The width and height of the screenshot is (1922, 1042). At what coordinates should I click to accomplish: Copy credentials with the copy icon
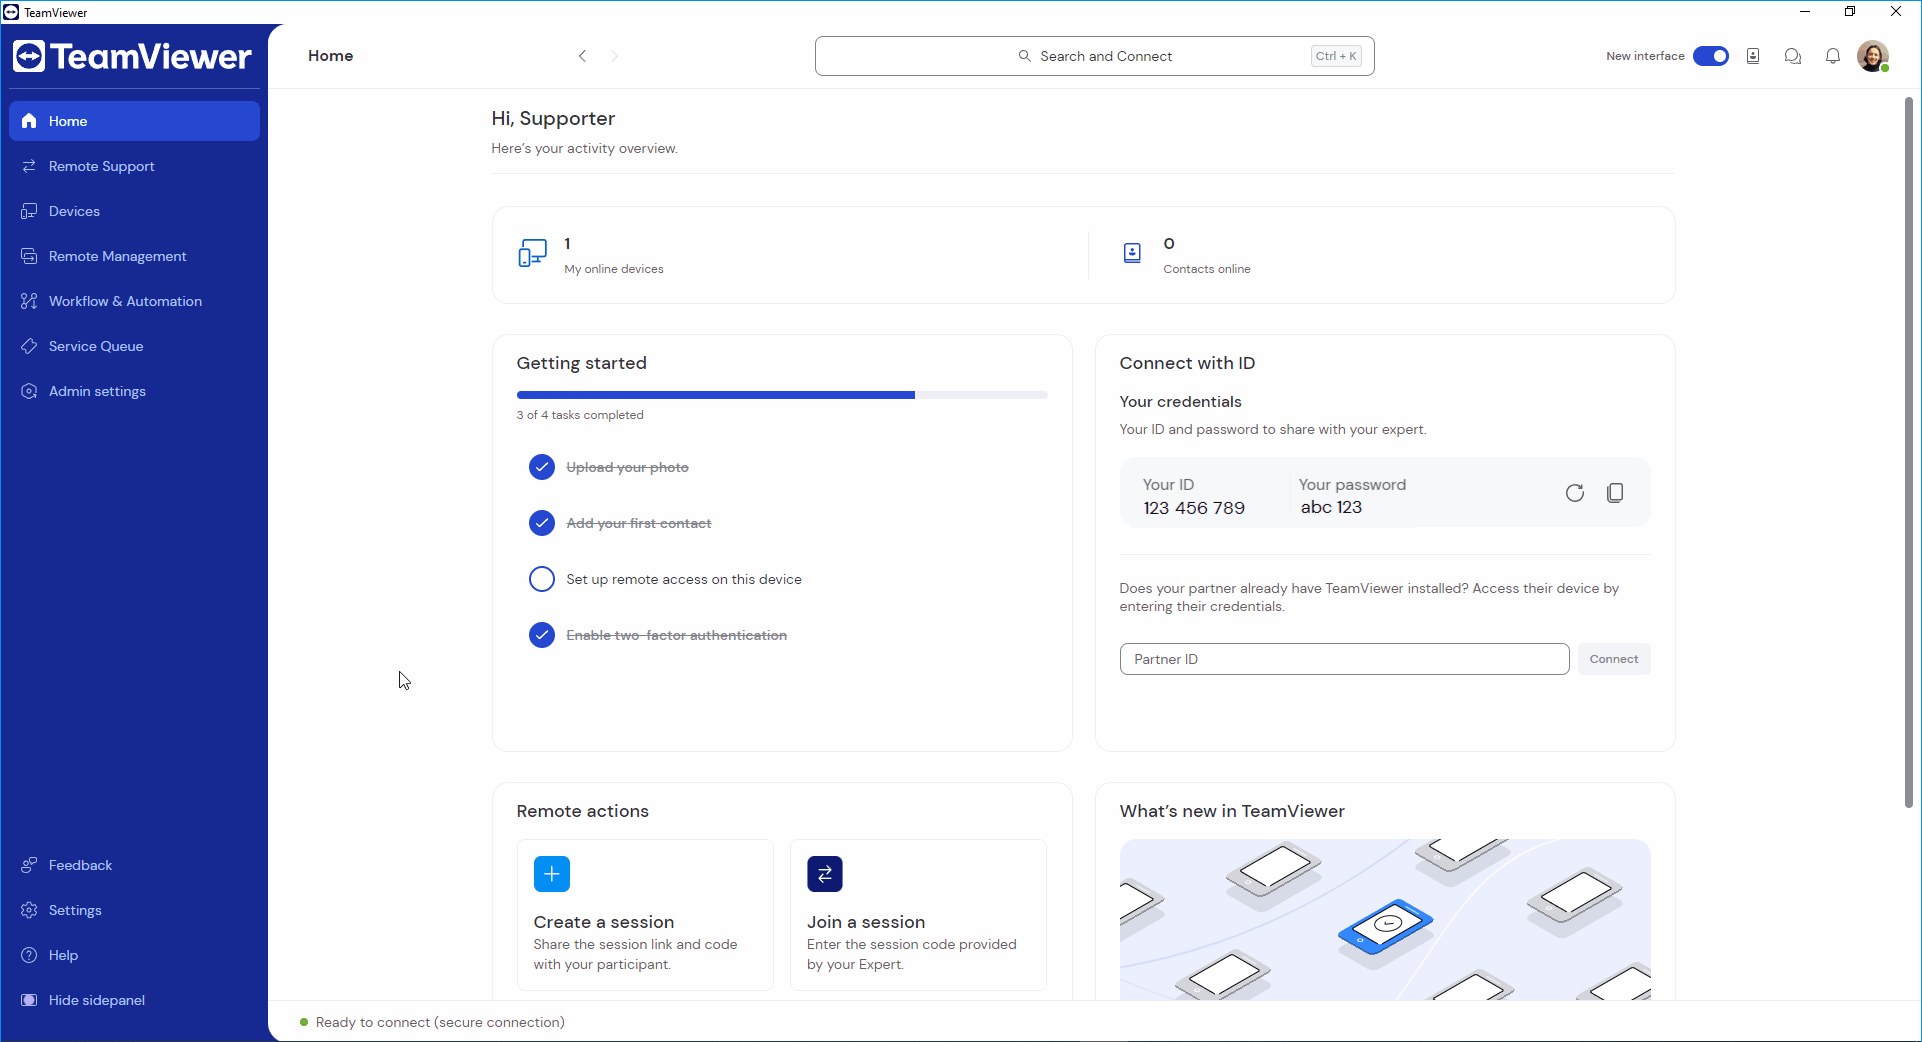[1614, 492]
